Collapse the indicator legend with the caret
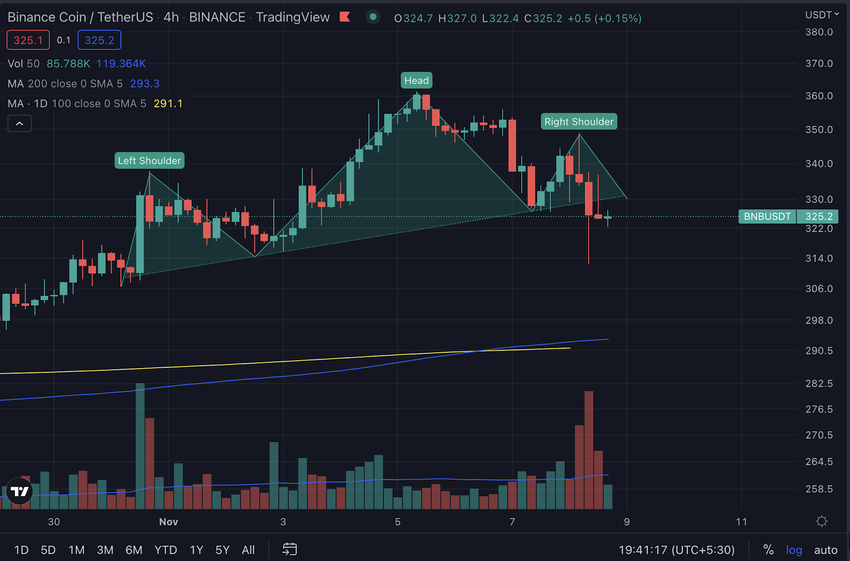Viewport: 850px width, 561px height. 20,124
